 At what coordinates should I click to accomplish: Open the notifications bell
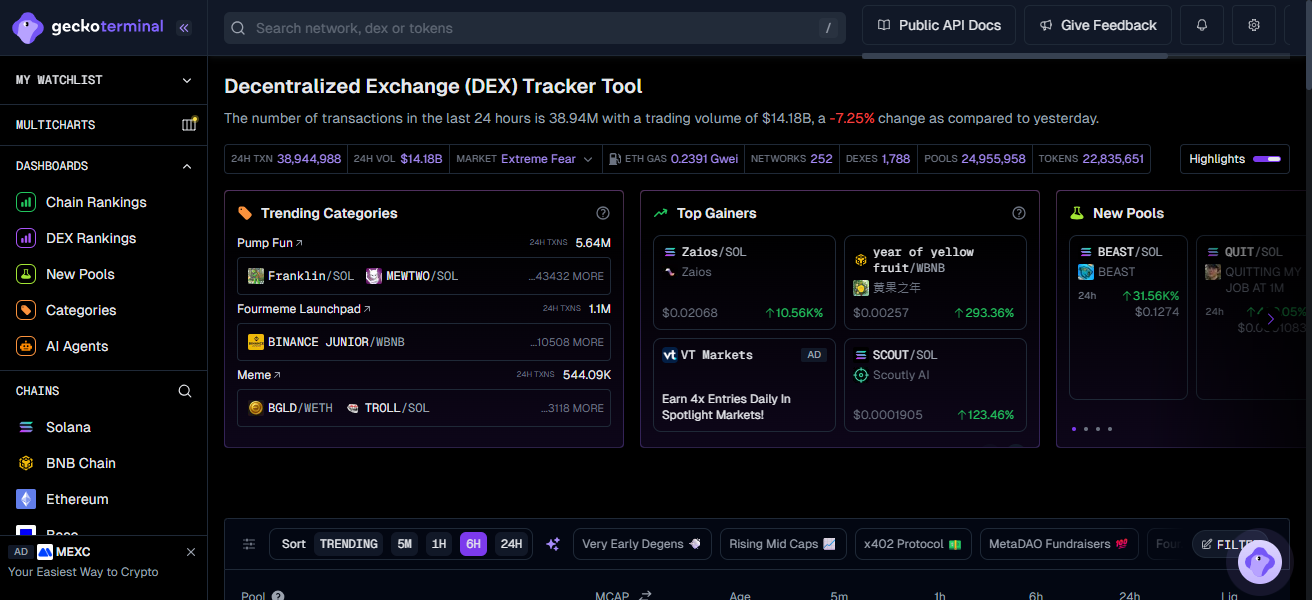pyautogui.click(x=1202, y=25)
